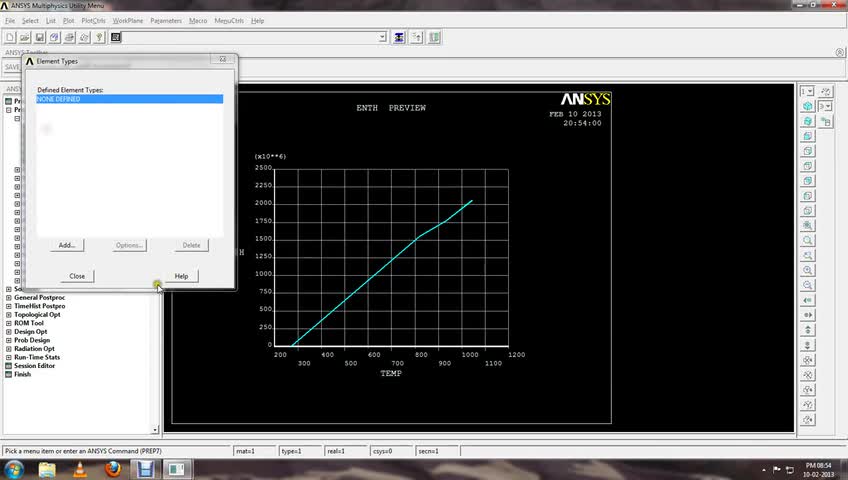Viewport: 848px width, 480px height.
Task: Click the mat=1 status bar field
Action: click(x=254, y=451)
